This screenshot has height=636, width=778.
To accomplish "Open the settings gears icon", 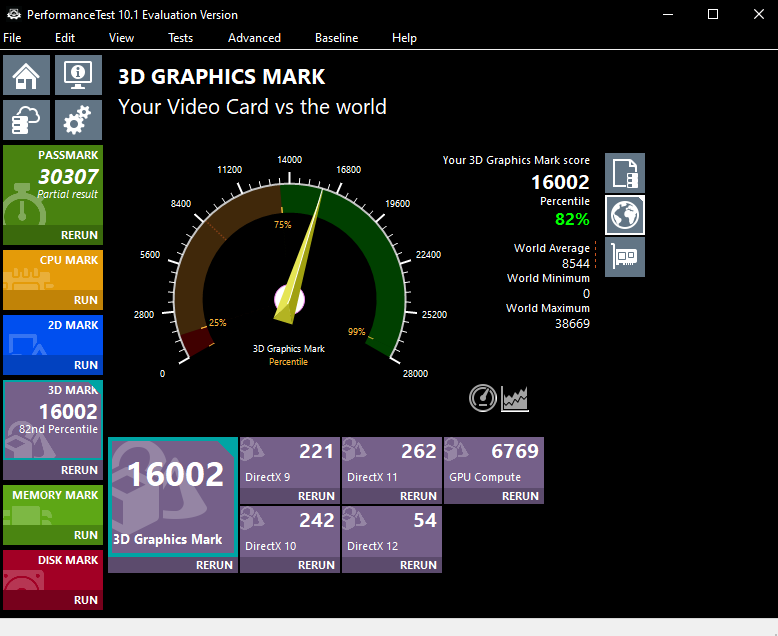I will 77,121.
